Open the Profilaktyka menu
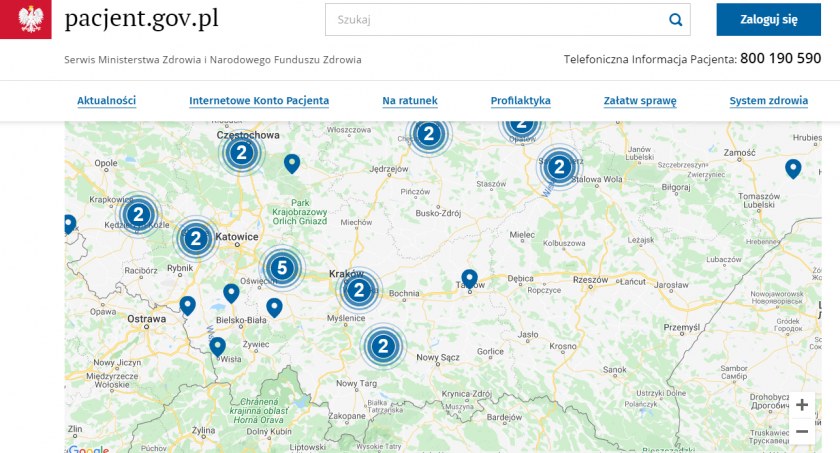The image size is (840, 453). [x=521, y=101]
